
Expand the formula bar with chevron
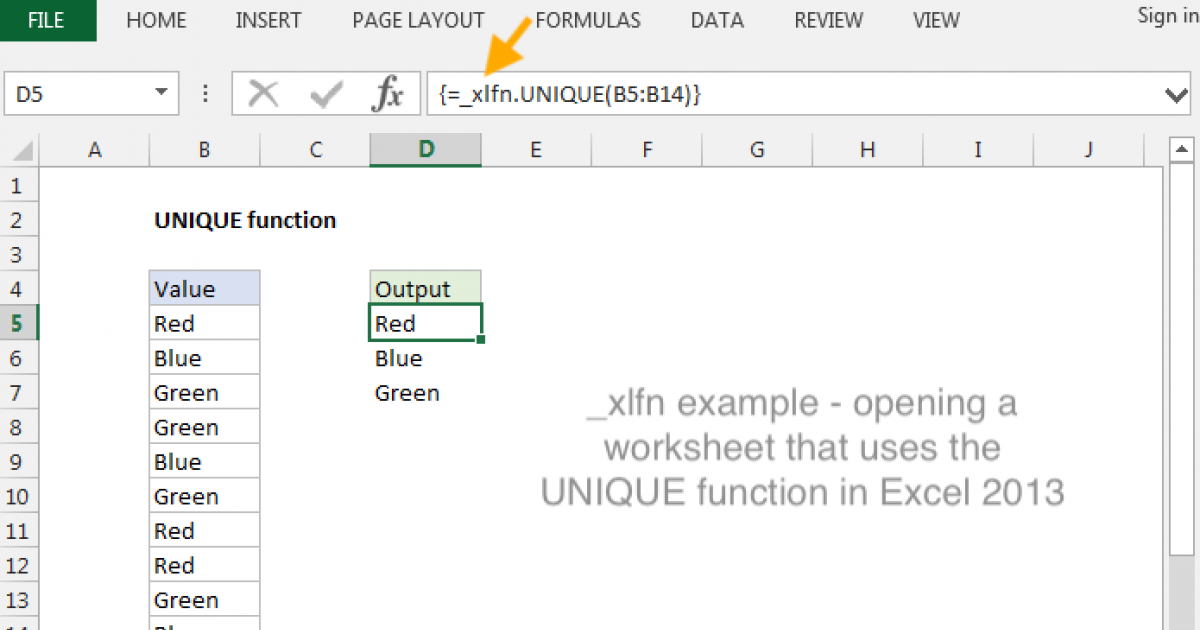click(x=1177, y=95)
